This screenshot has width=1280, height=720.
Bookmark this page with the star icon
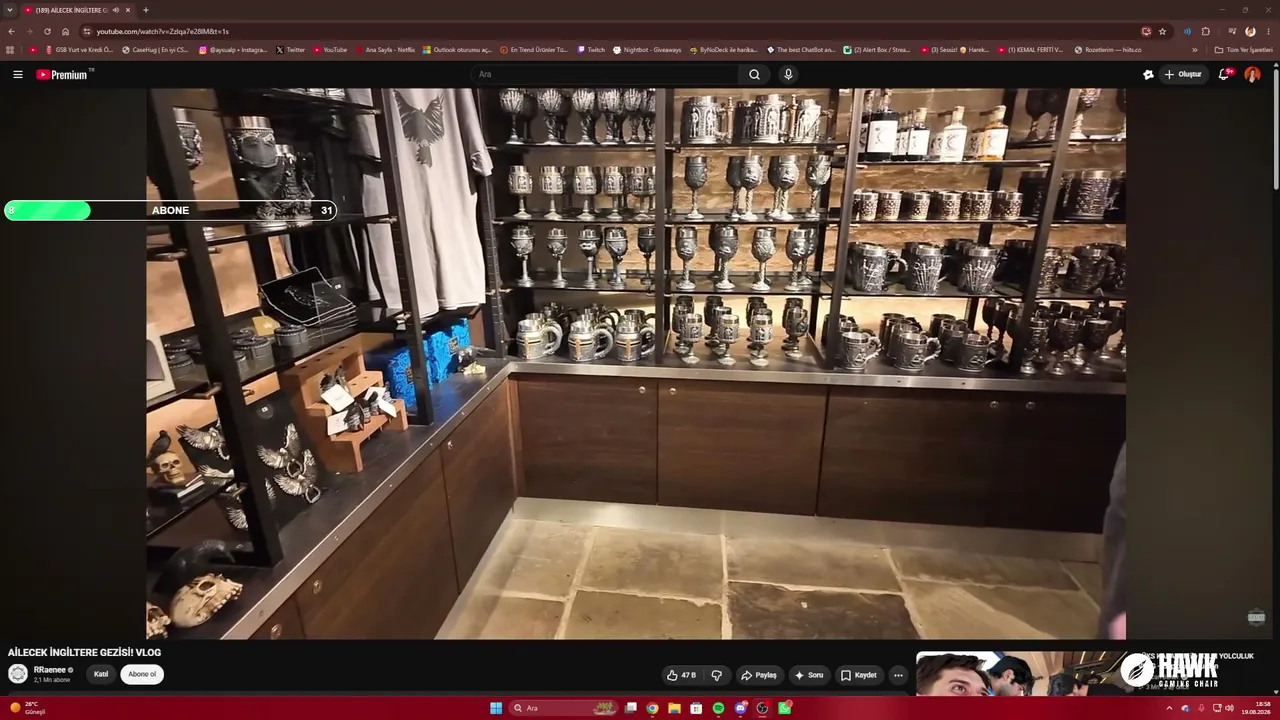point(1162,31)
